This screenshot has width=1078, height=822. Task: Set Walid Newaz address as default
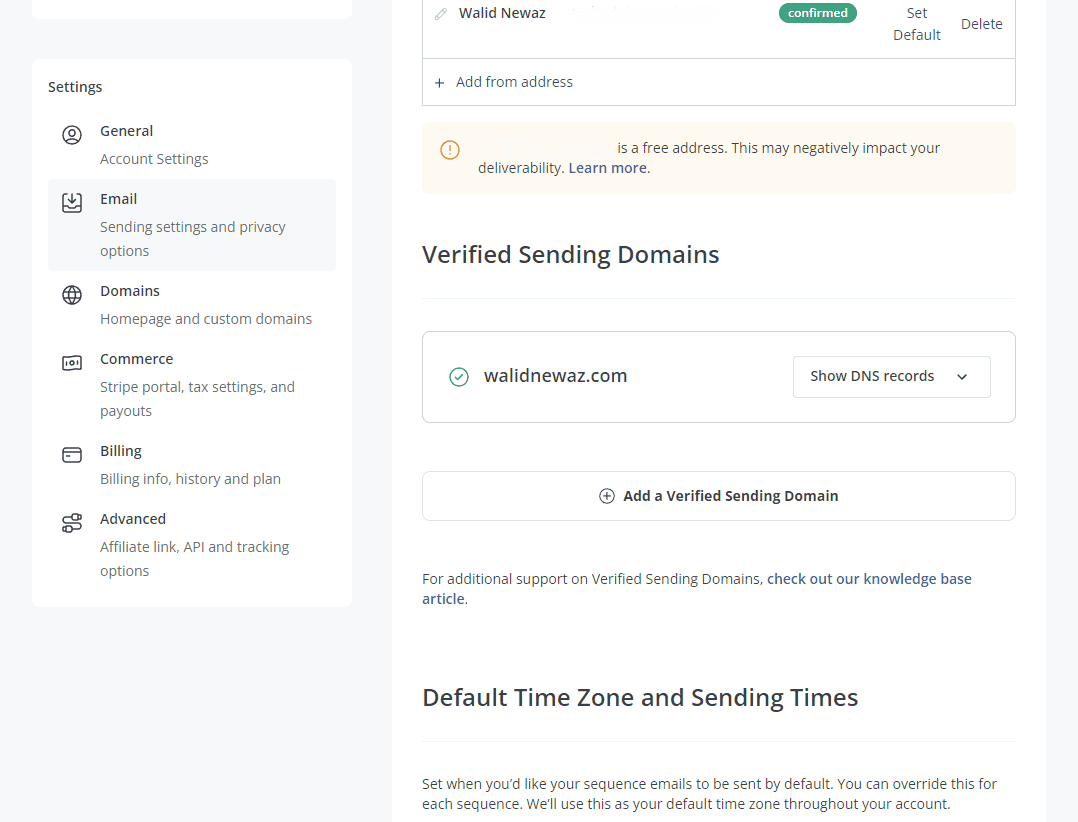point(916,24)
